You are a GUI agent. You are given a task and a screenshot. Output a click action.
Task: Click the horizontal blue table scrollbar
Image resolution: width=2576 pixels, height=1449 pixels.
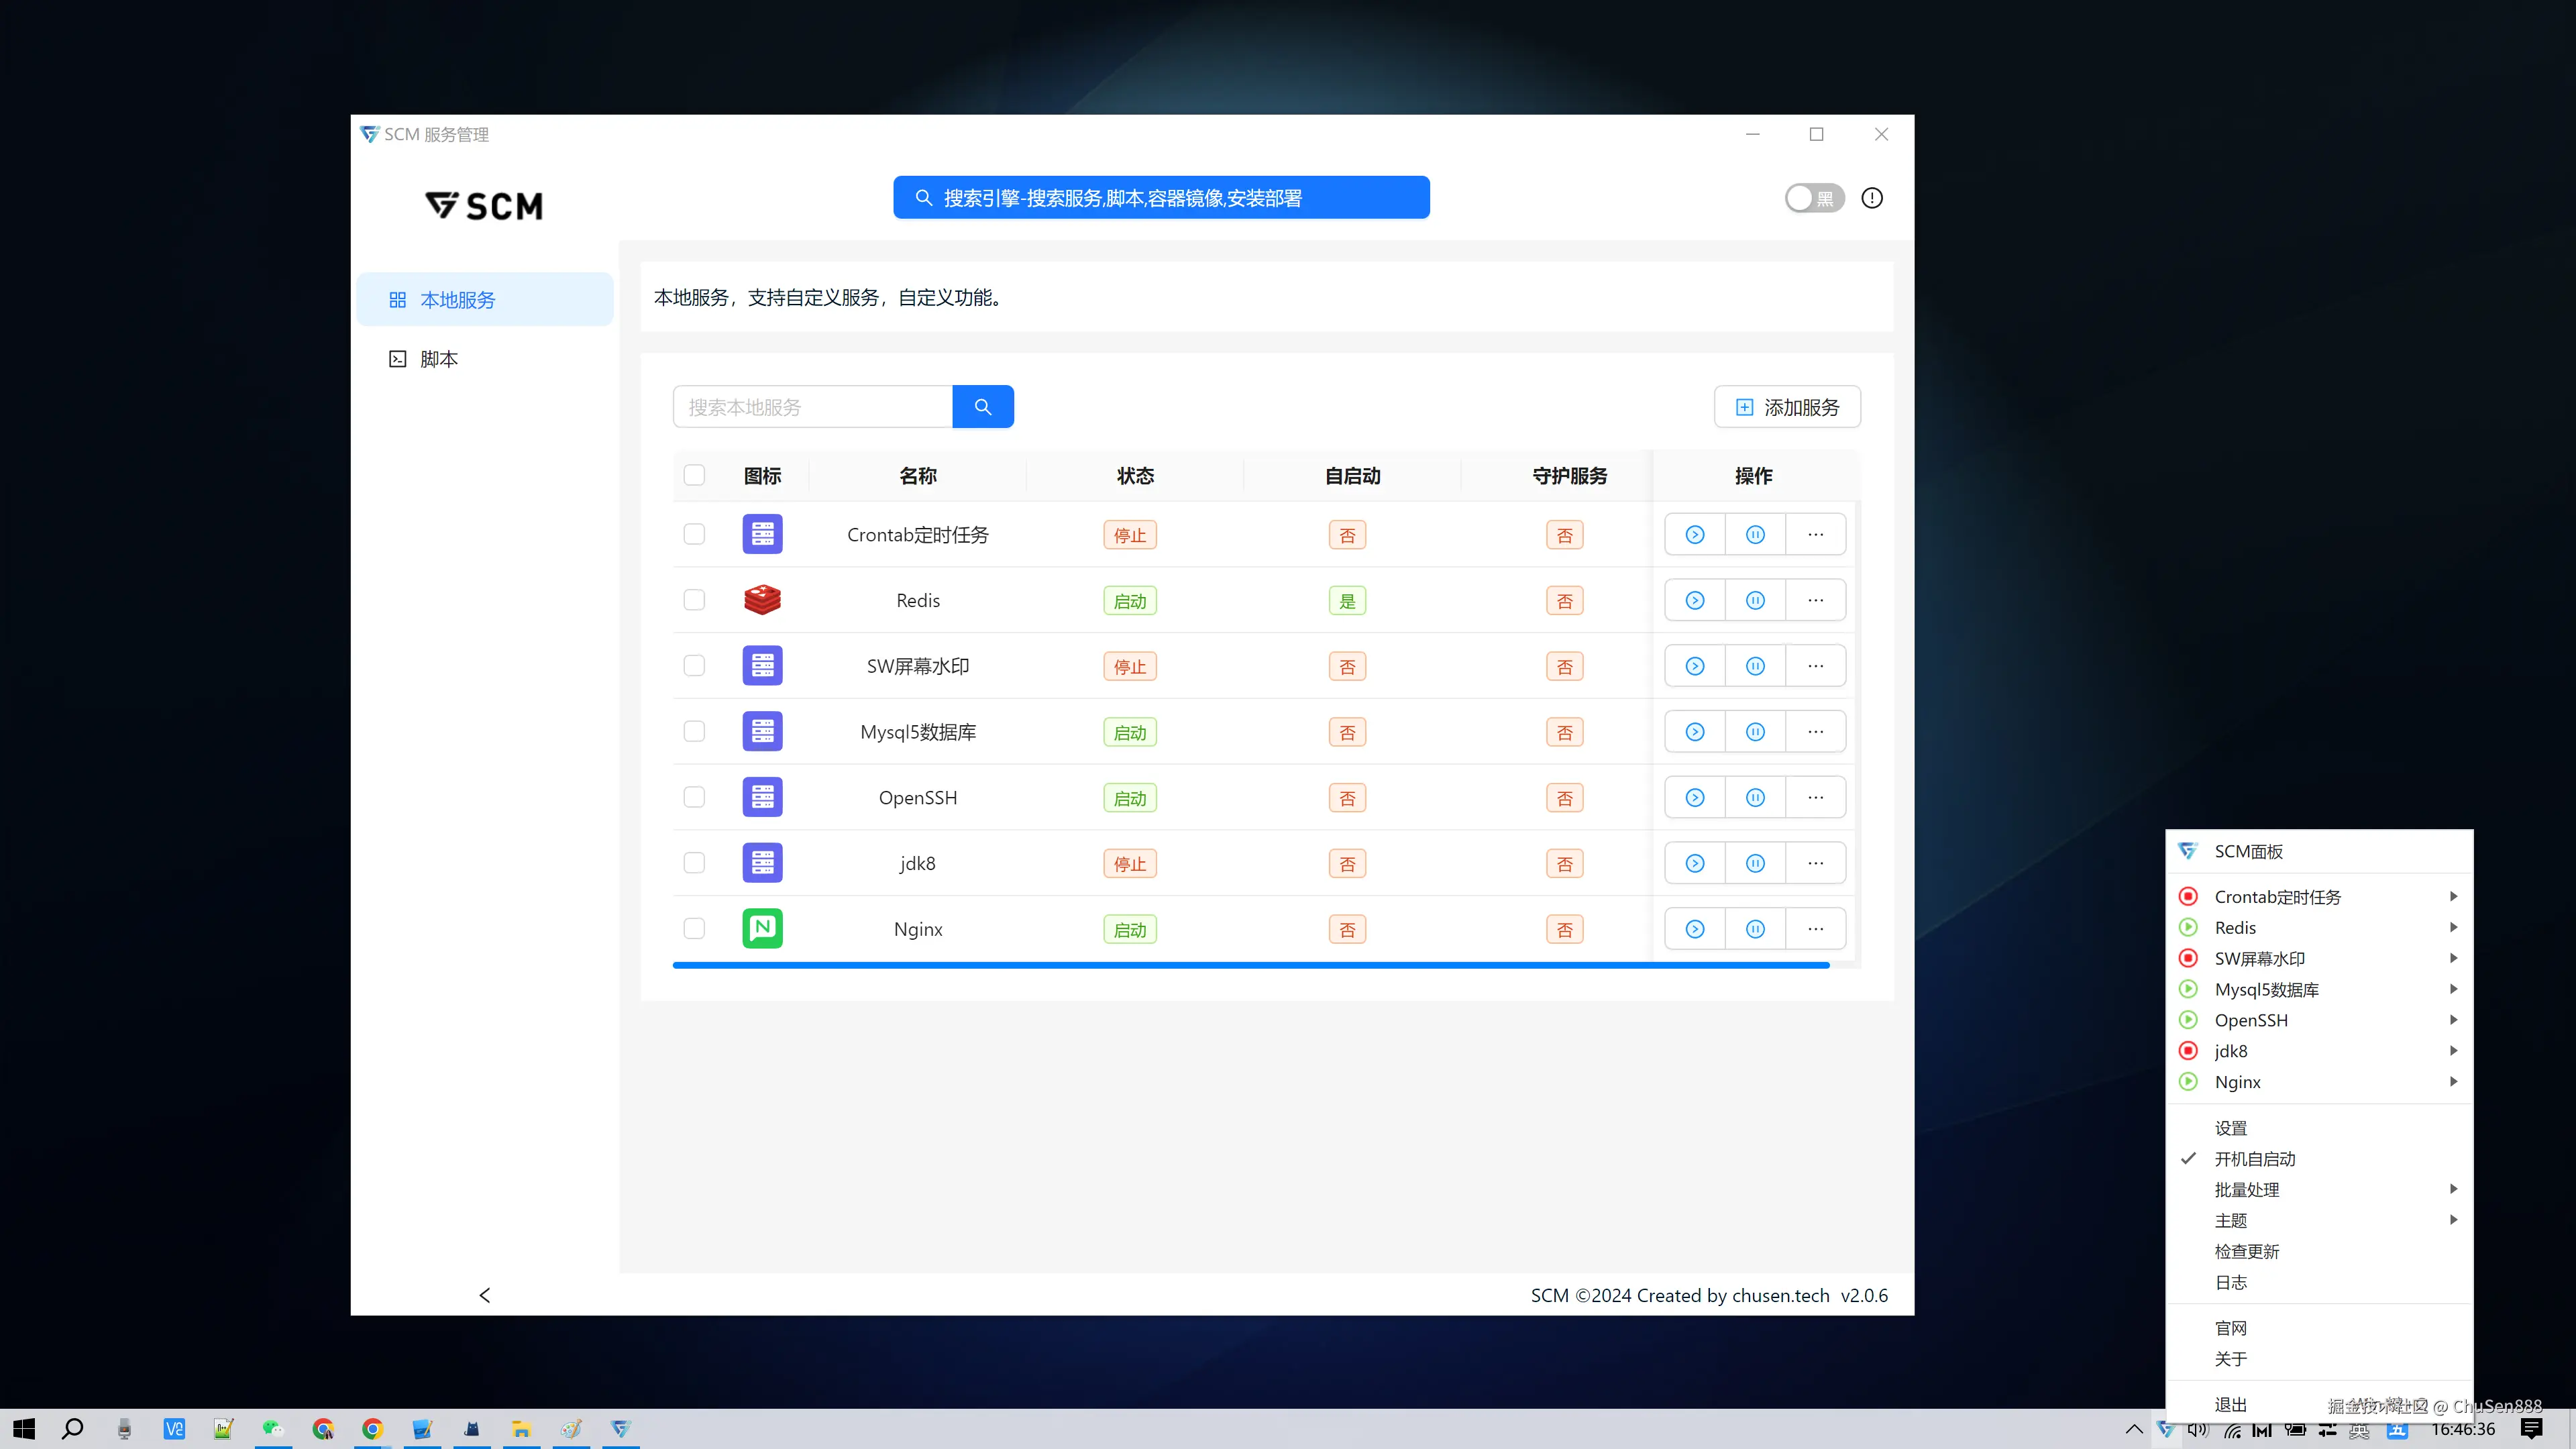click(1250, 965)
